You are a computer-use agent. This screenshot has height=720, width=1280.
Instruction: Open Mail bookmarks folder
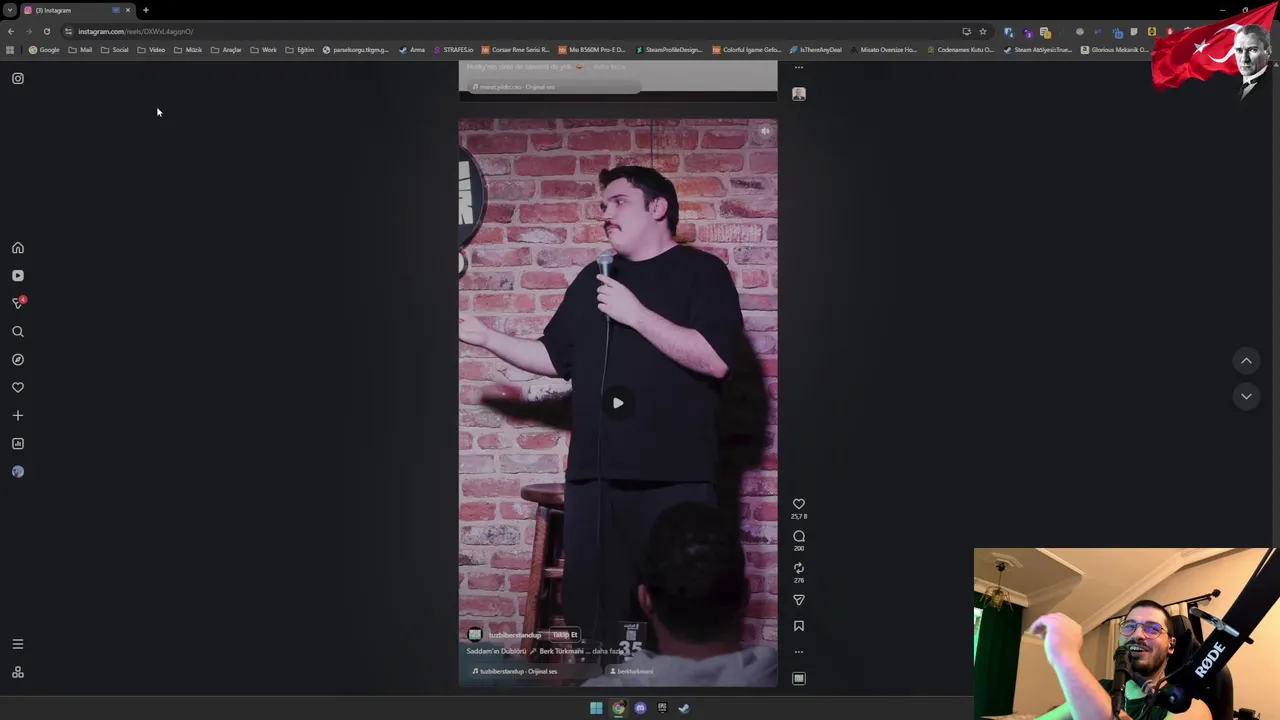click(x=80, y=50)
